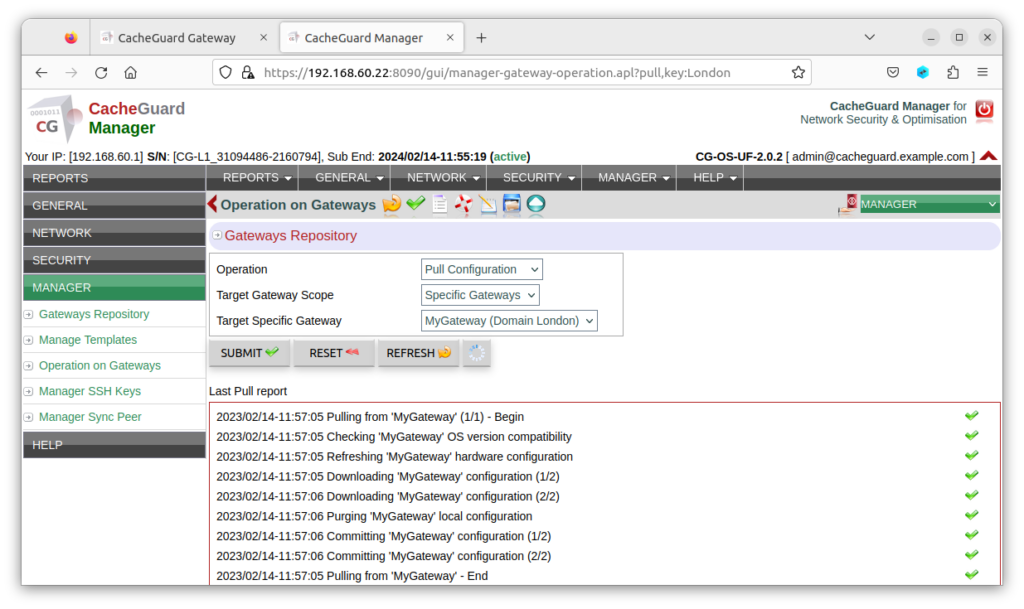Click the orange refresh icon in the page toolbar
The height and width of the screenshot is (609, 1024).
(392, 204)
